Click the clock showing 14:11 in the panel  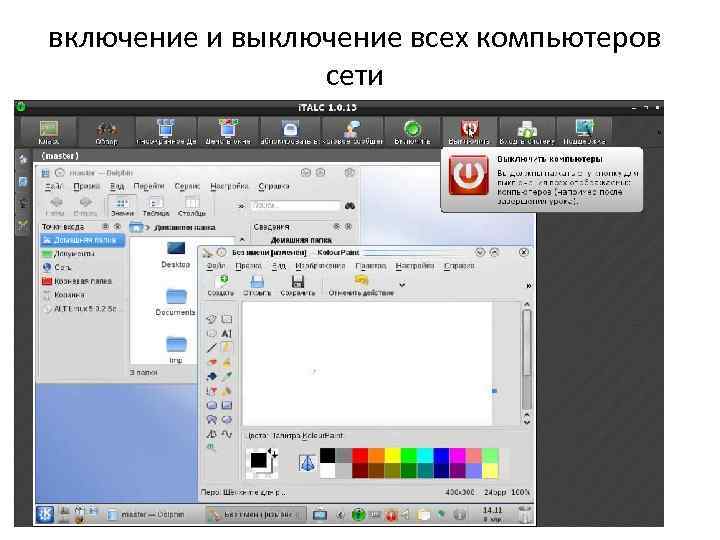coord(492,514)
